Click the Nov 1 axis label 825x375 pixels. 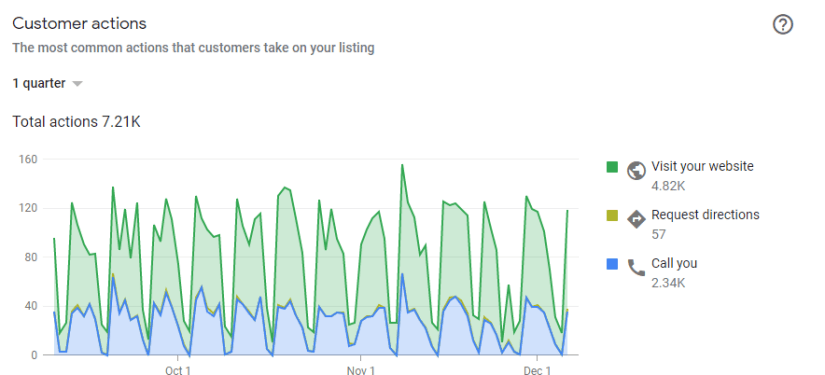(361, 370)
